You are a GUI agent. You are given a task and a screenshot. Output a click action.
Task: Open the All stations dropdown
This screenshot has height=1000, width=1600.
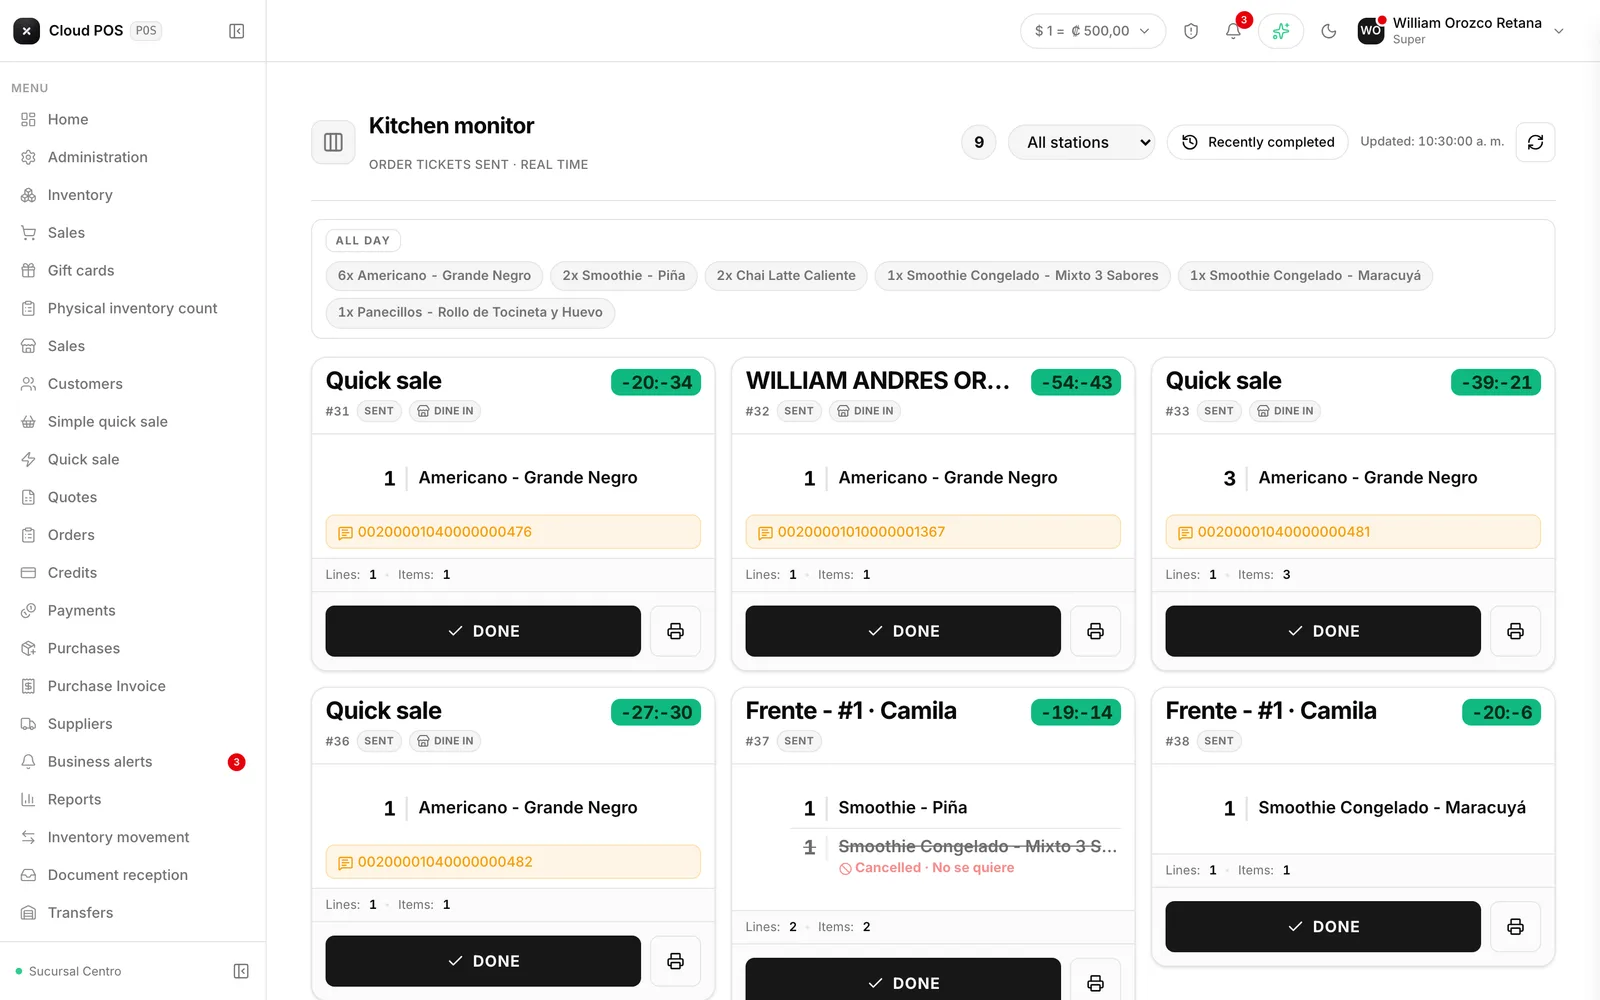1081,142
